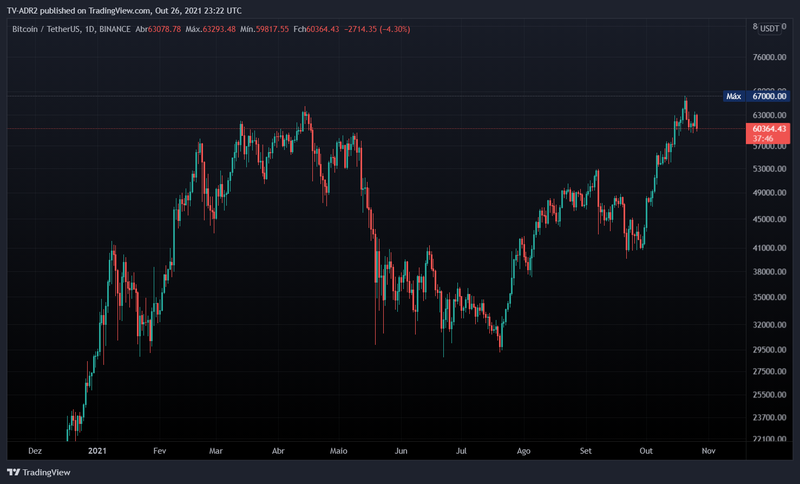Click the 49000.00 price axis label
Image resolution: width=800 pixels, height=484 pixels.
coord(769,193)
